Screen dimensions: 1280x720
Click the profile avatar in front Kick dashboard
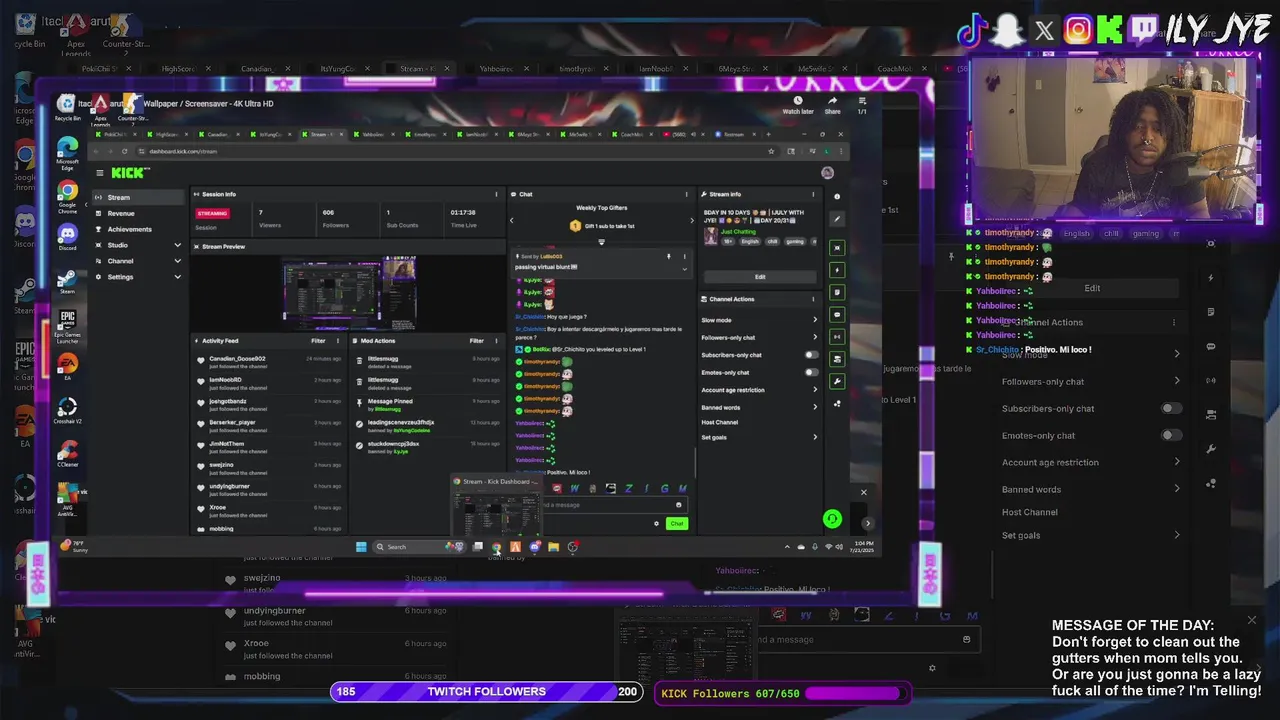827,173
